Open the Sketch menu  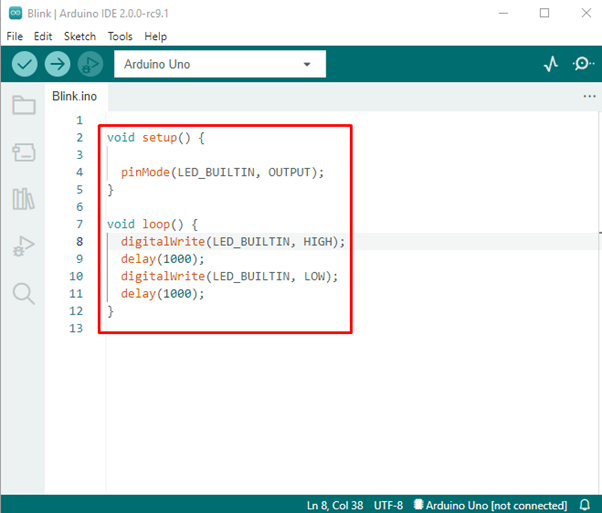[80, 36]
